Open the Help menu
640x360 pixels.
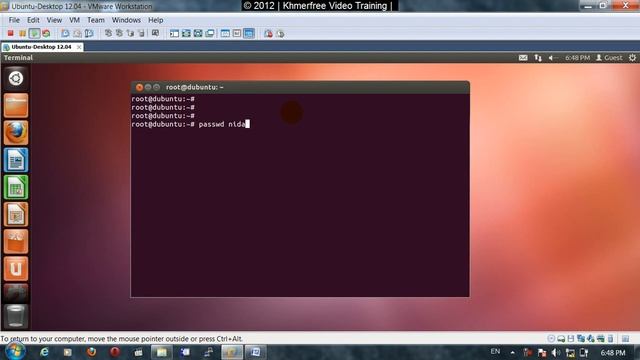[156, 20]
